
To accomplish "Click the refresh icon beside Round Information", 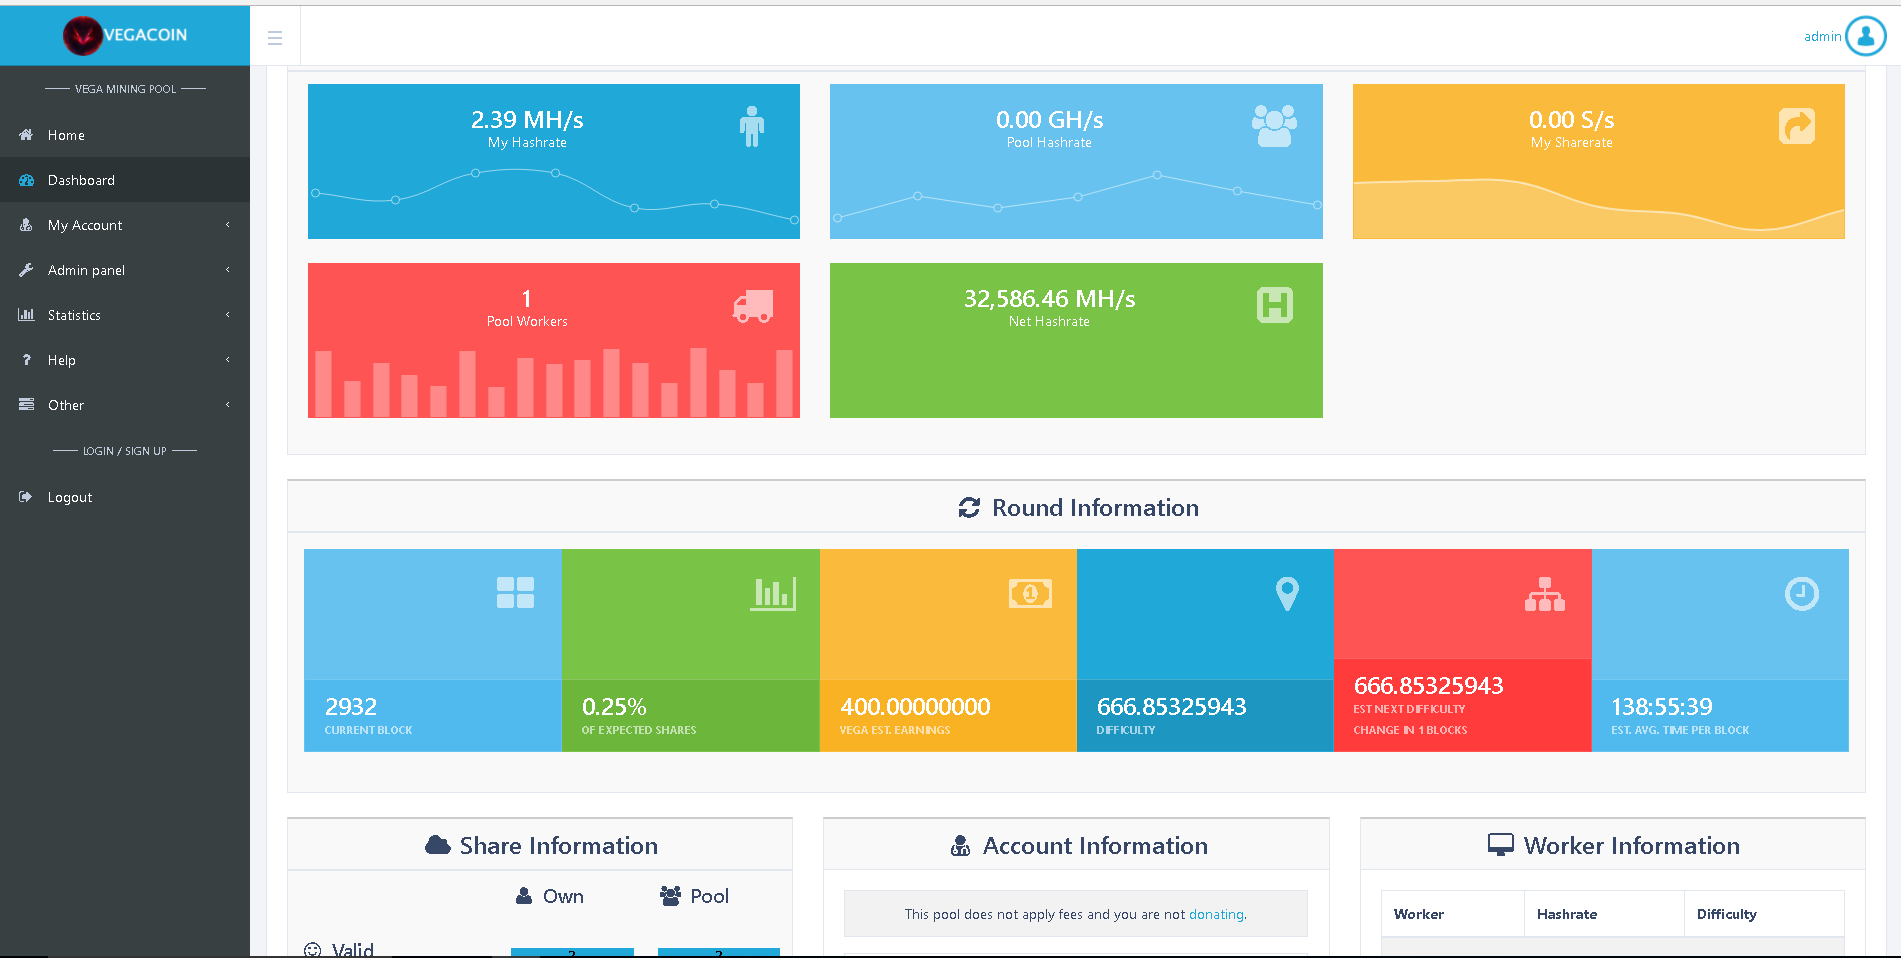I will pos(969,508).
